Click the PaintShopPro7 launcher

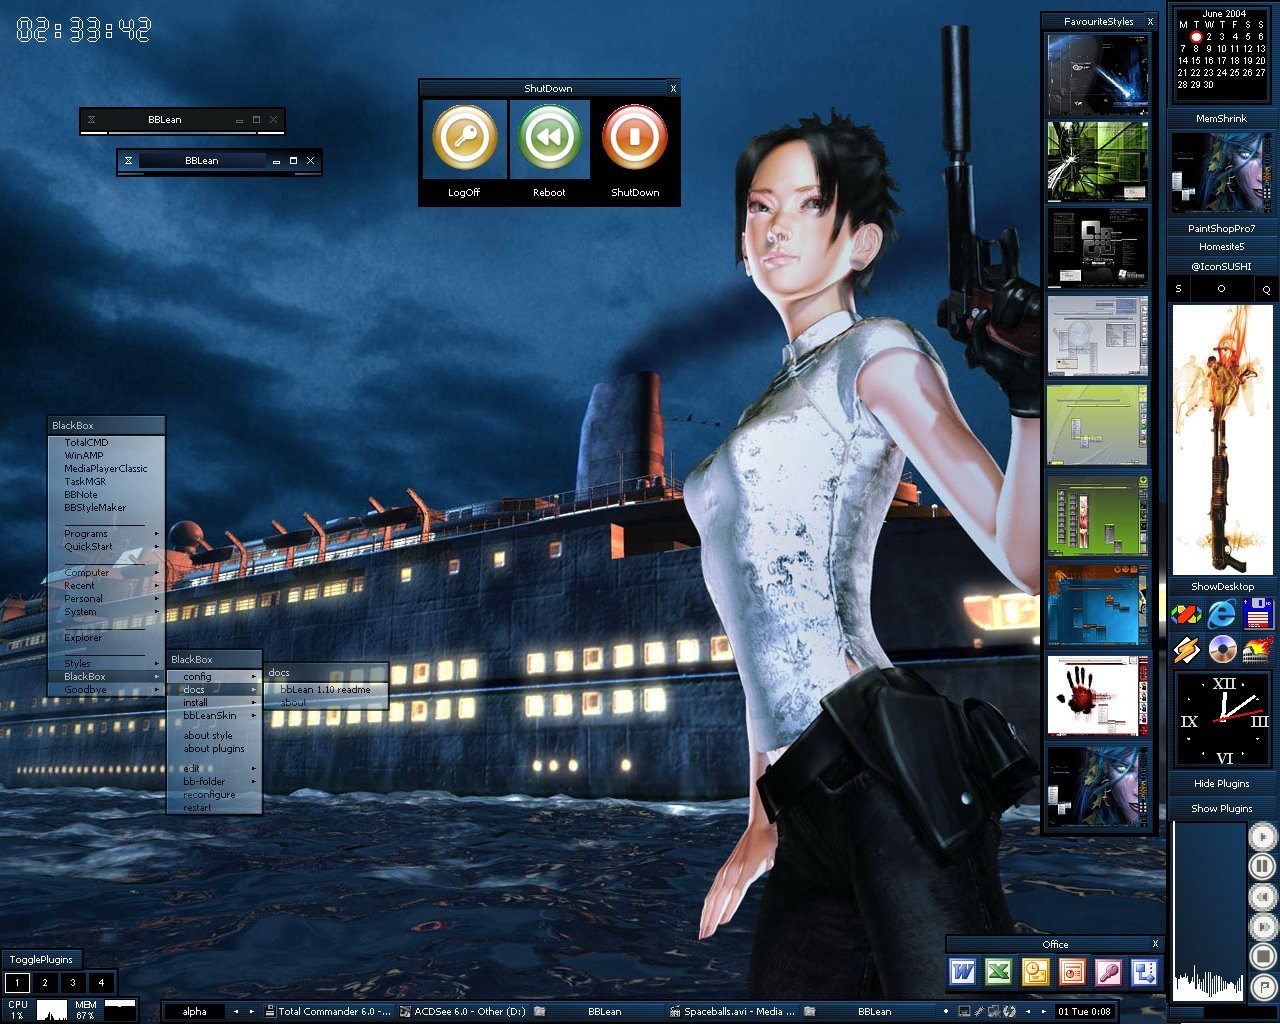tap(1222, 228)
